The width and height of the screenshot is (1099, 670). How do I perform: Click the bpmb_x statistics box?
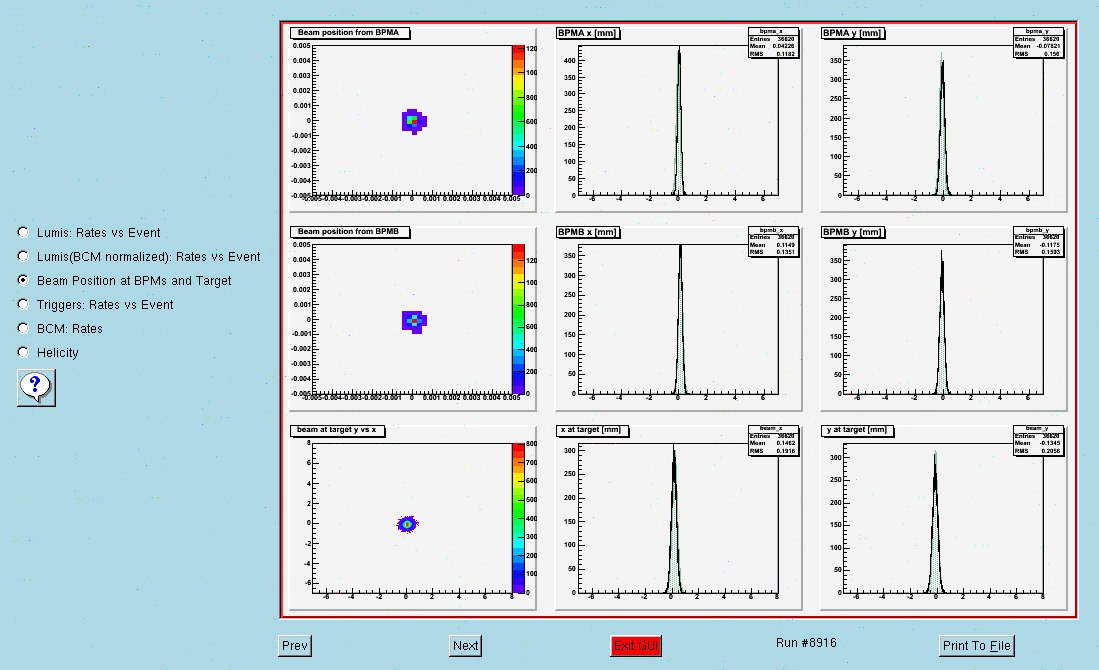click(773, 242)
